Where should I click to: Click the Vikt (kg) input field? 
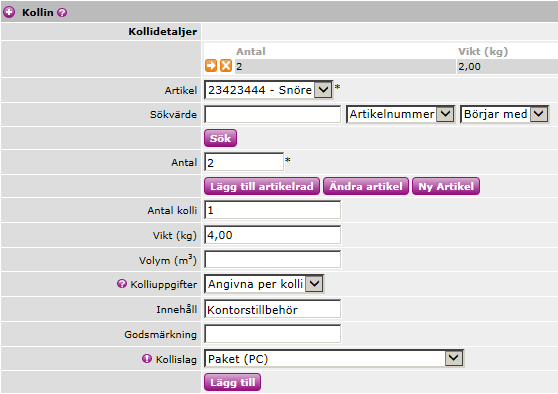(273, 235)
